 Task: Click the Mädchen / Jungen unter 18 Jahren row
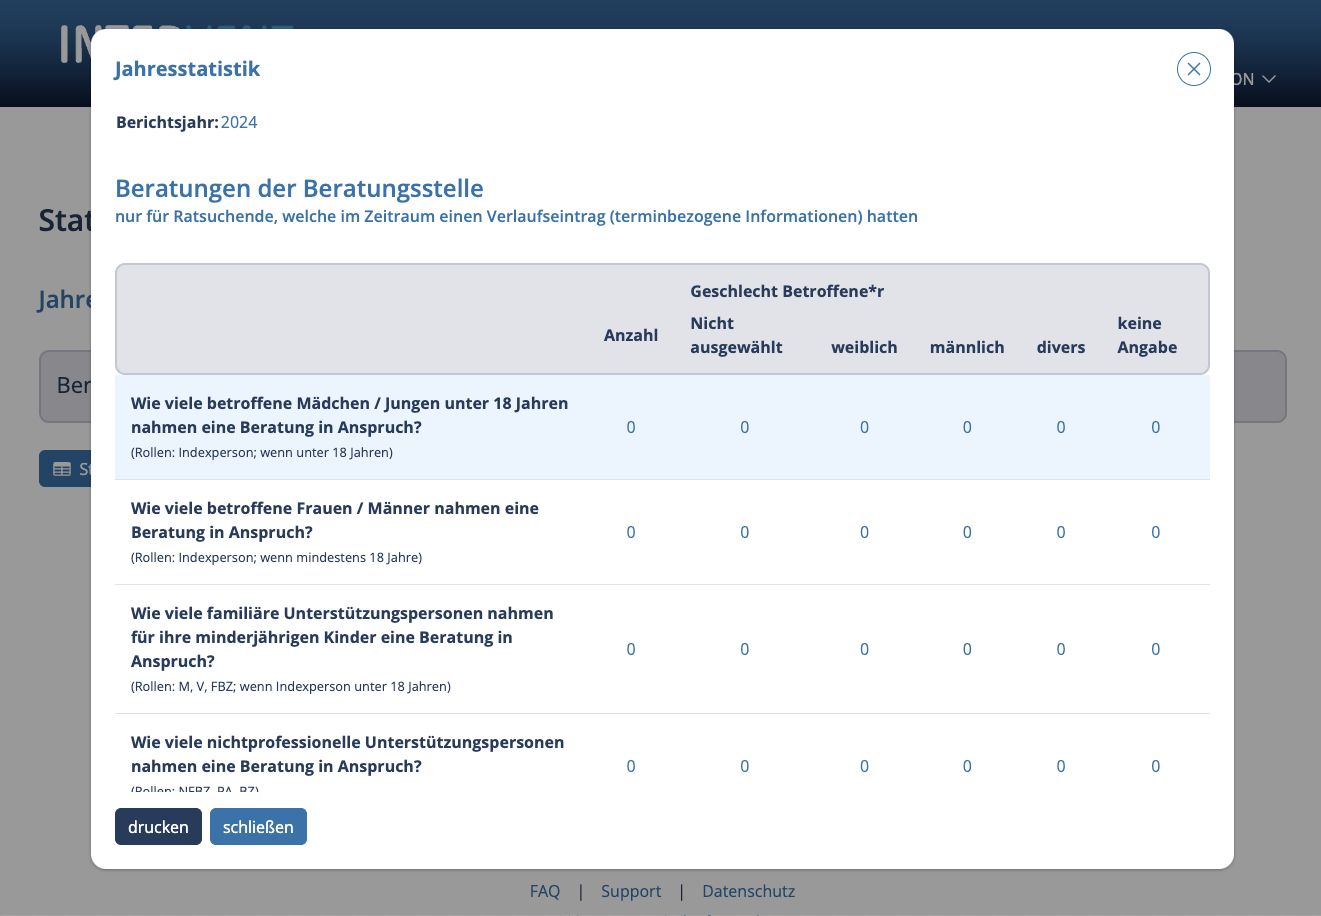coord(662,427)
